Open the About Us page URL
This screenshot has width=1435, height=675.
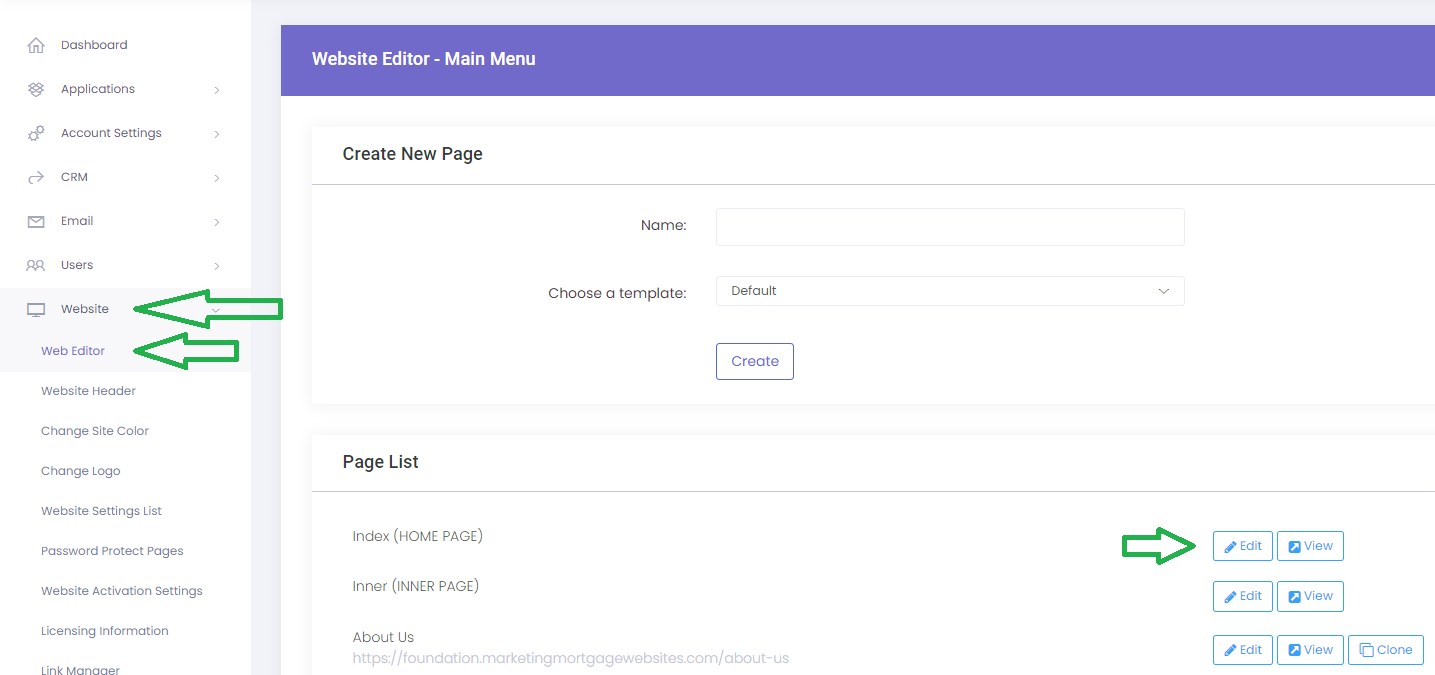point(570,657)
